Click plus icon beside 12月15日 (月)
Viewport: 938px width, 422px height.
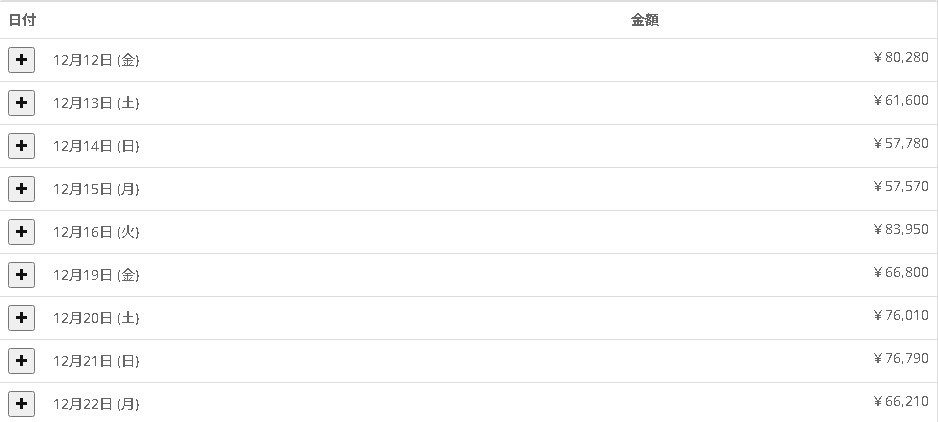tap(21, 189)
